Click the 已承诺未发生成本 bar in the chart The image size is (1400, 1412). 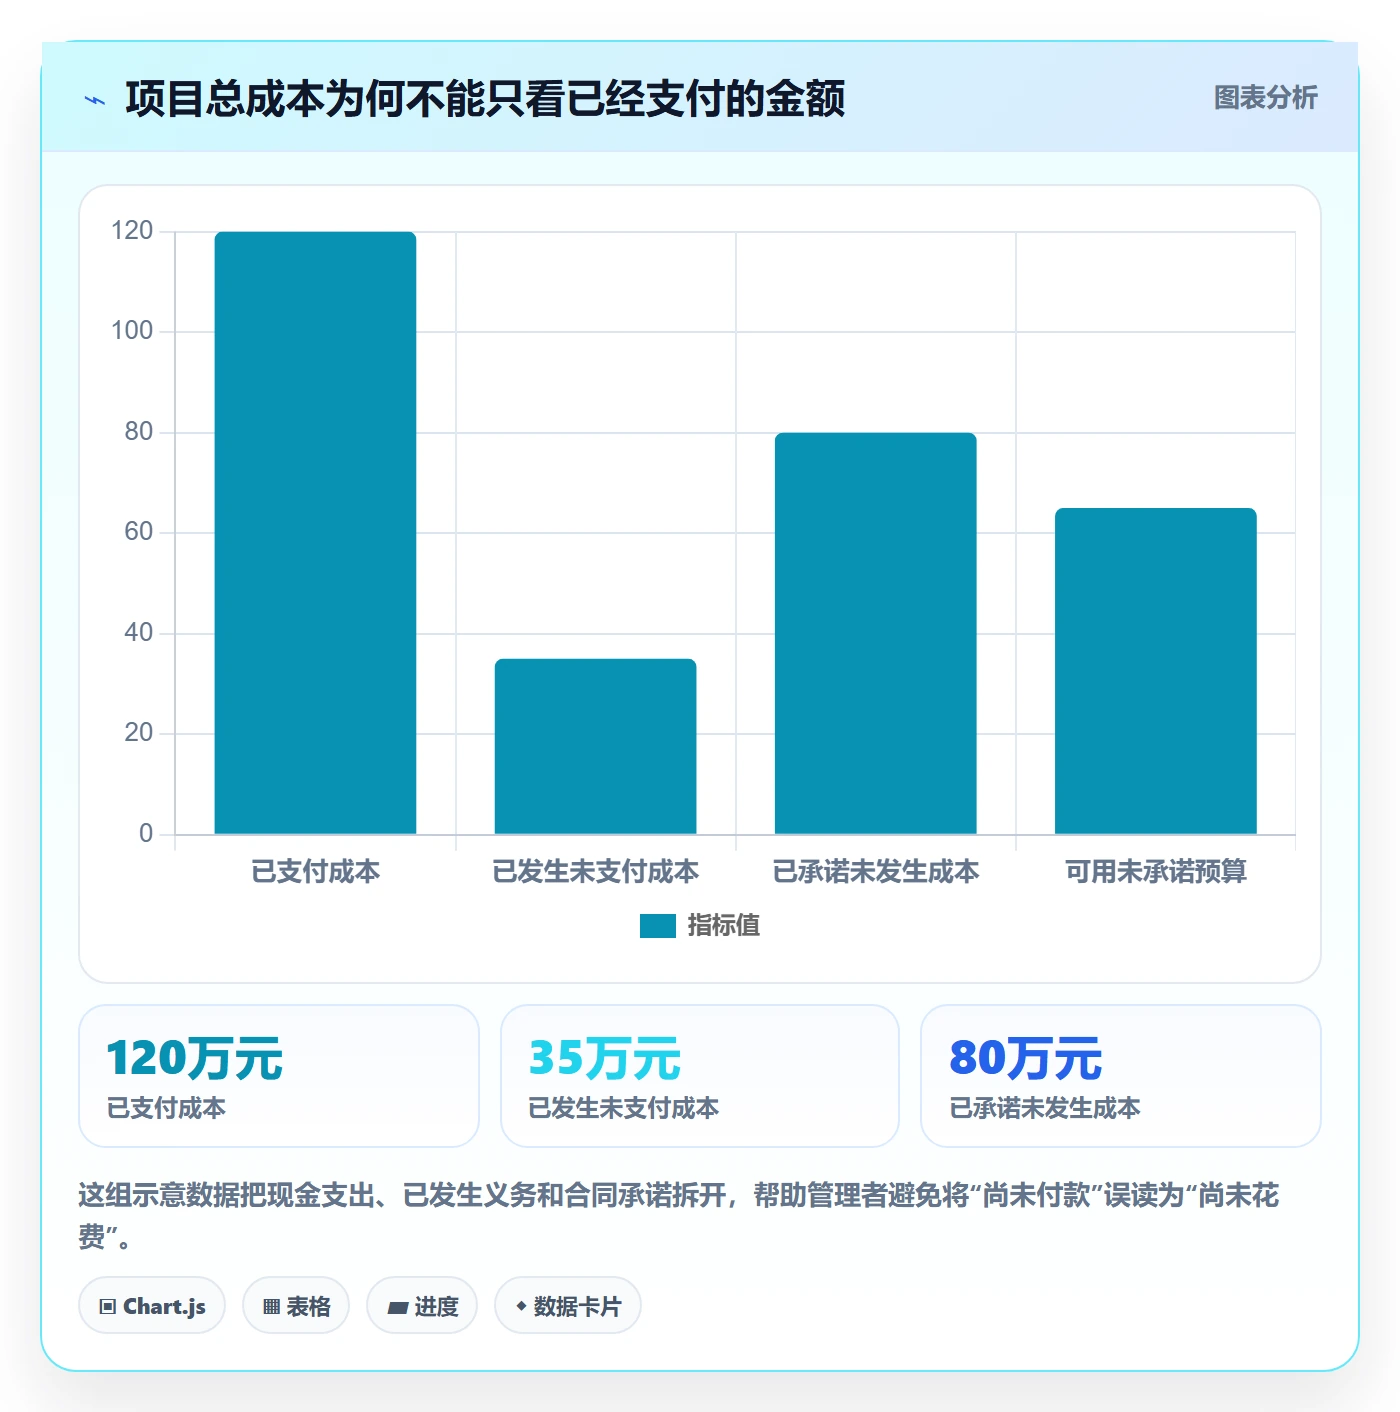pos(875,633)
